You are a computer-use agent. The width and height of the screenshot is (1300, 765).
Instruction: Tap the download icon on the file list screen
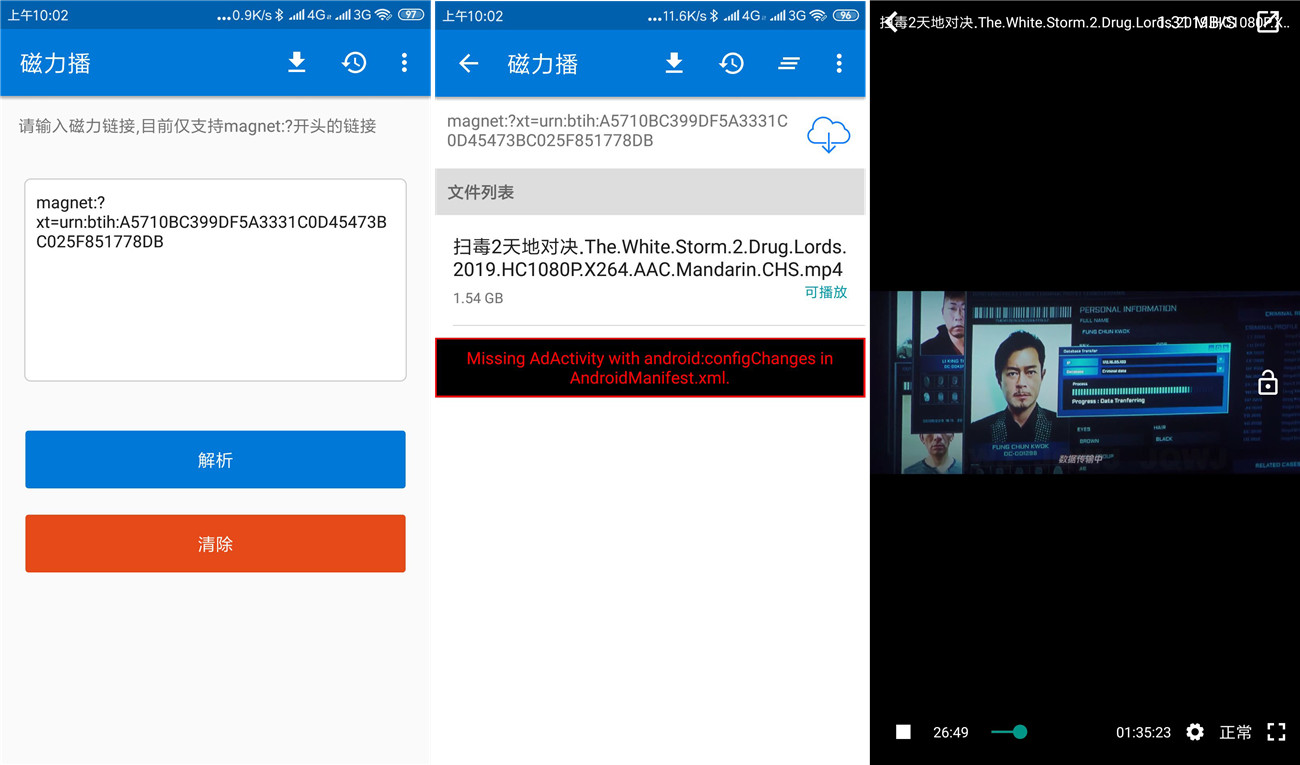point(674,64)
